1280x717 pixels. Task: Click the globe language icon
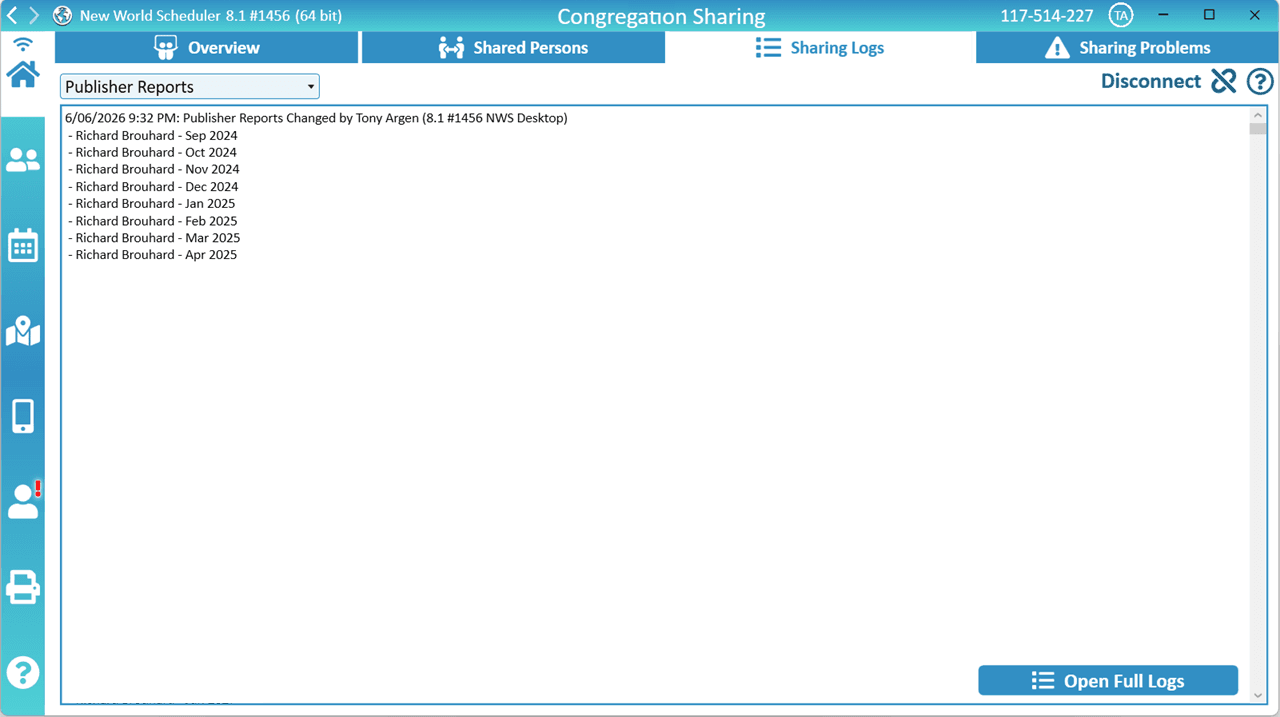(x=62, y=16)
